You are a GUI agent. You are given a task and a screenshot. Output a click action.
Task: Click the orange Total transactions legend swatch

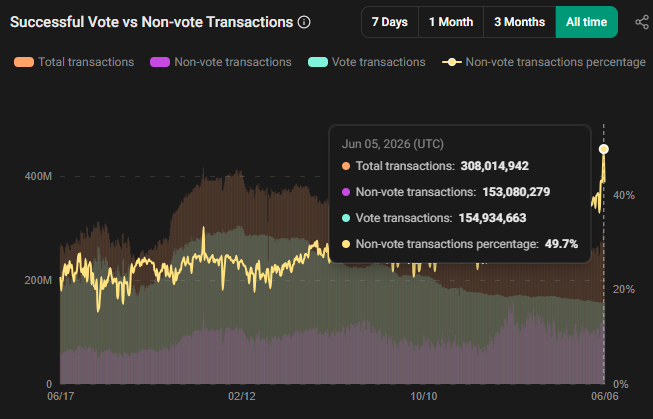coord(24,62)
